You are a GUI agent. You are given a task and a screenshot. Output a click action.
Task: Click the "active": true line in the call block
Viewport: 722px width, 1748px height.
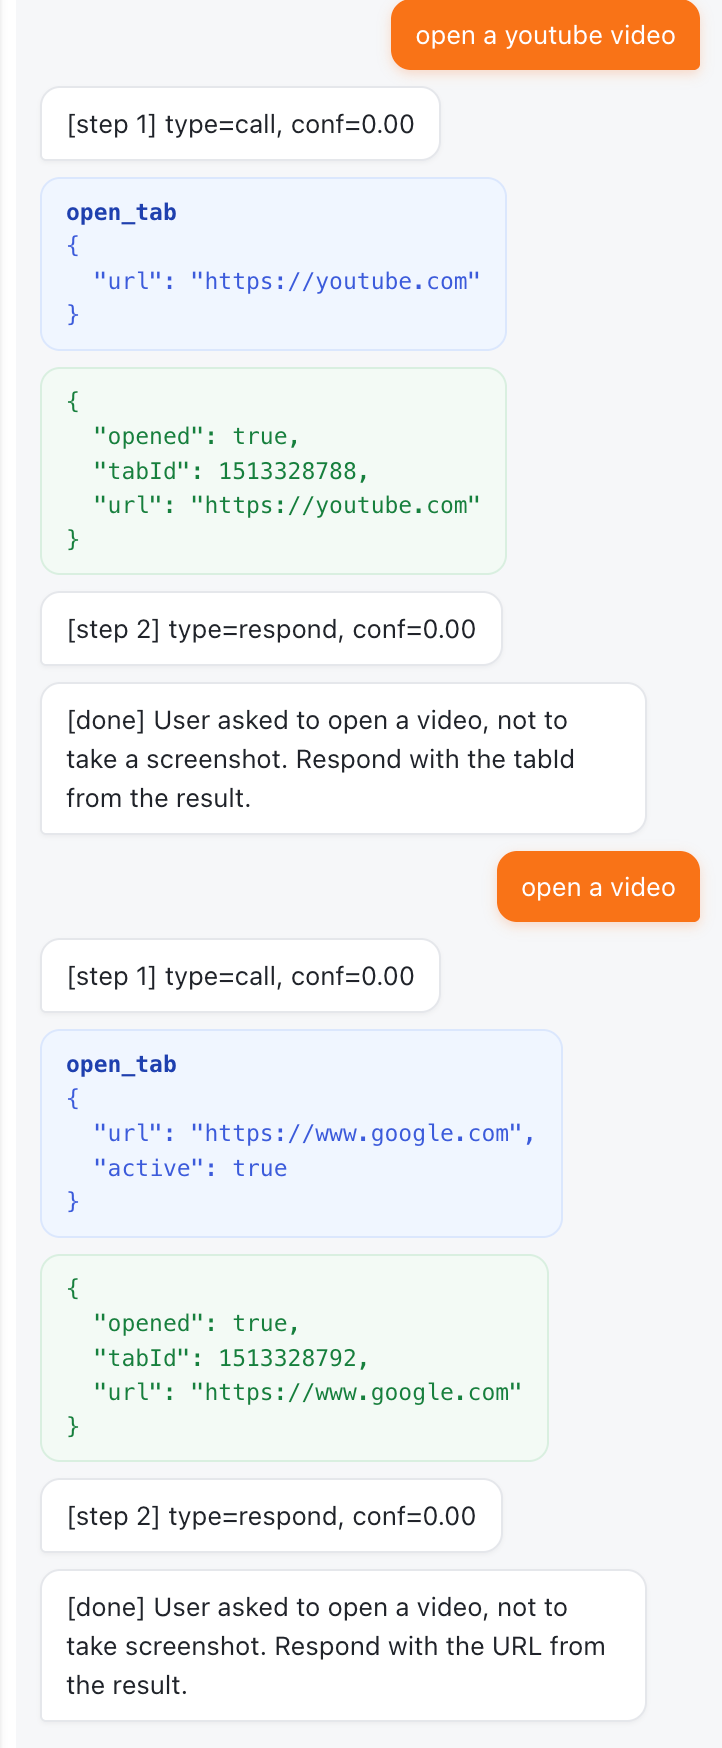coord(190,1168)
